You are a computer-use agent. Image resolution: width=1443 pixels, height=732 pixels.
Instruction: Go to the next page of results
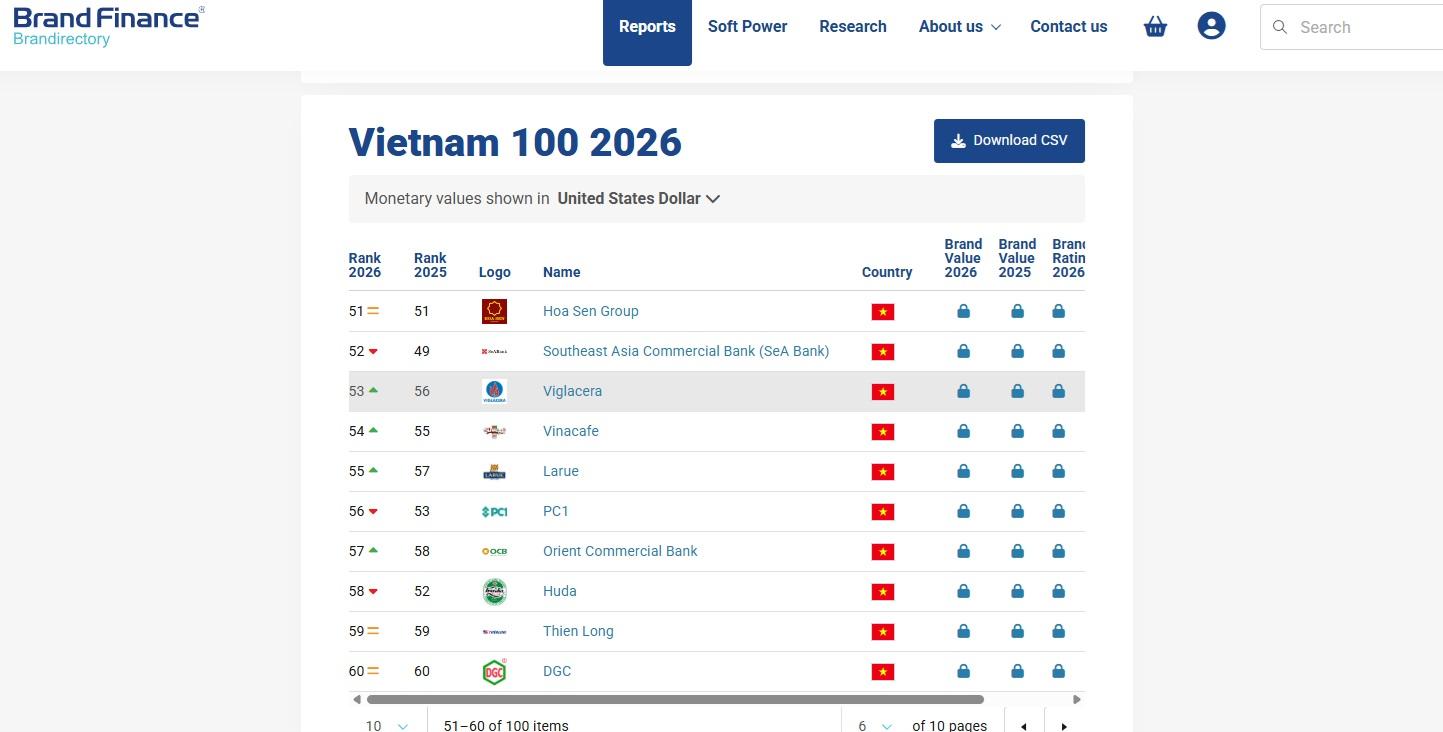[x=1064, y=726]
